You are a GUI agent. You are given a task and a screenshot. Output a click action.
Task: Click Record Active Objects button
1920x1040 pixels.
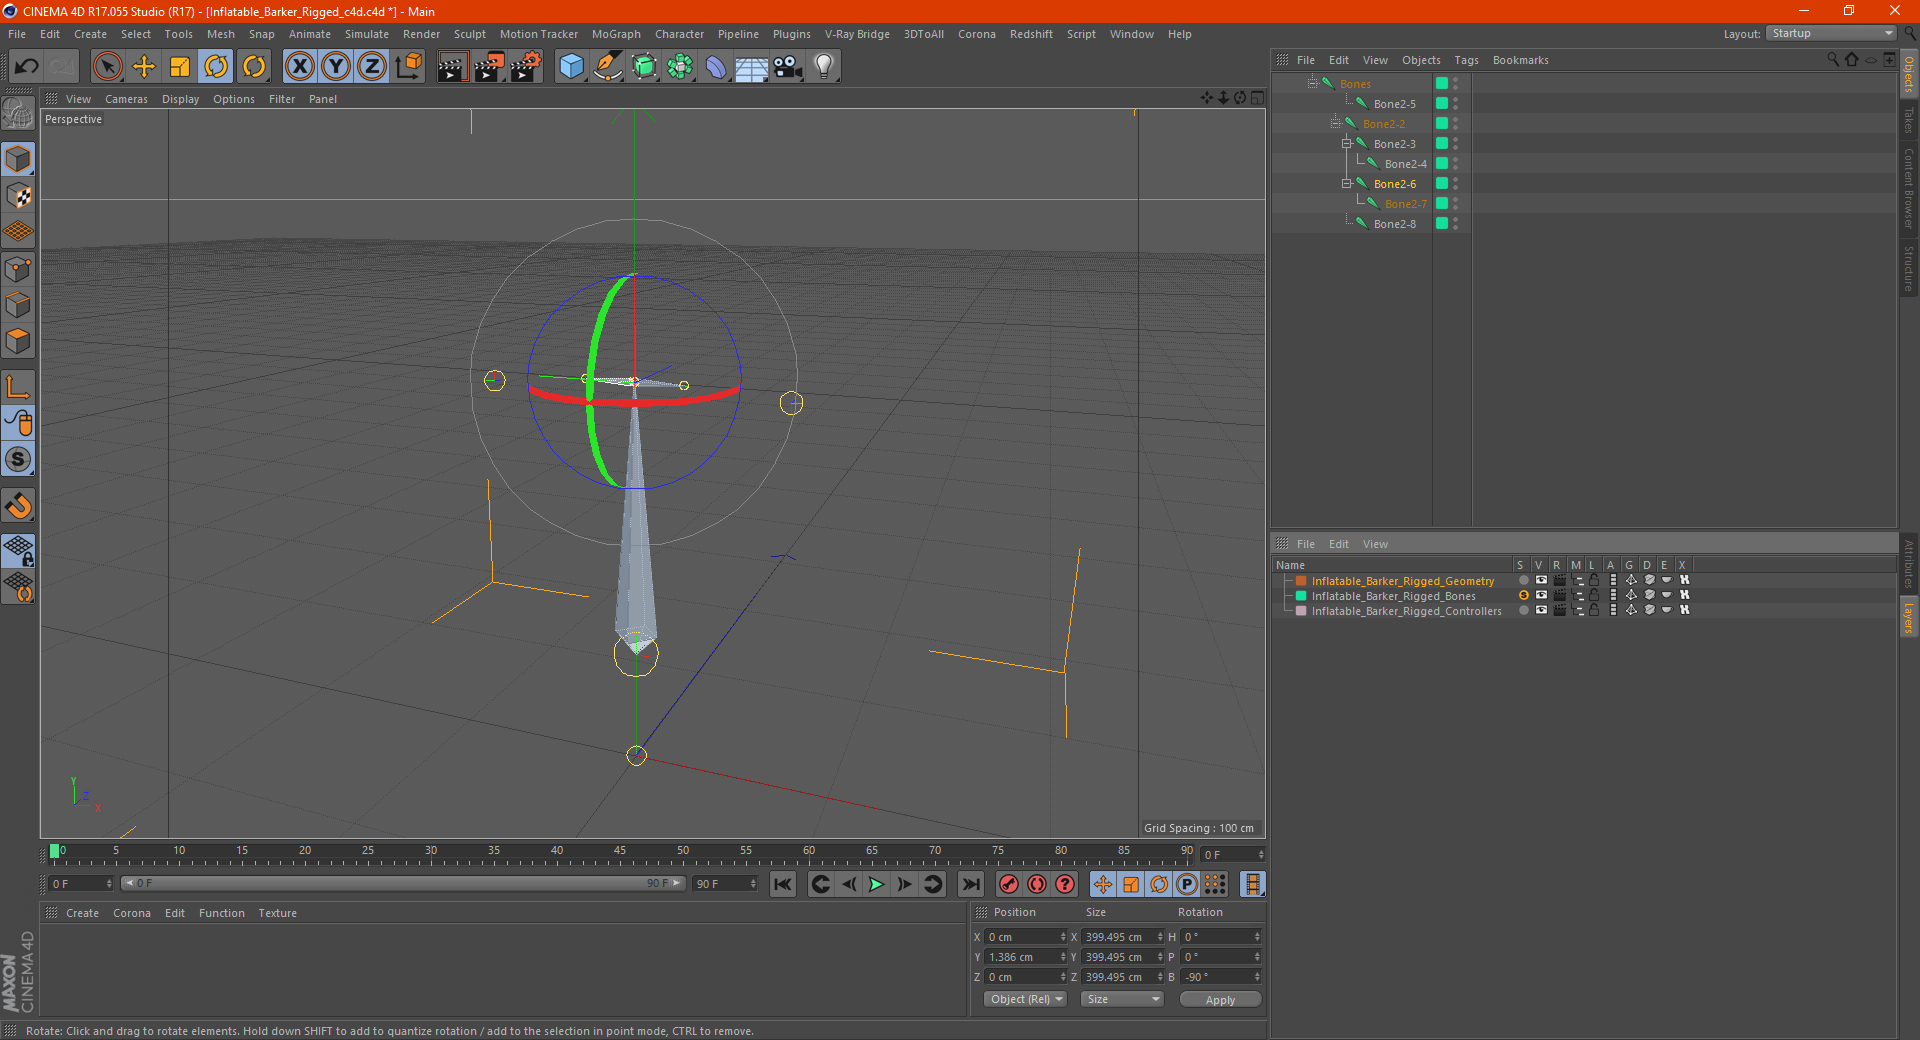coord(1009,884)
